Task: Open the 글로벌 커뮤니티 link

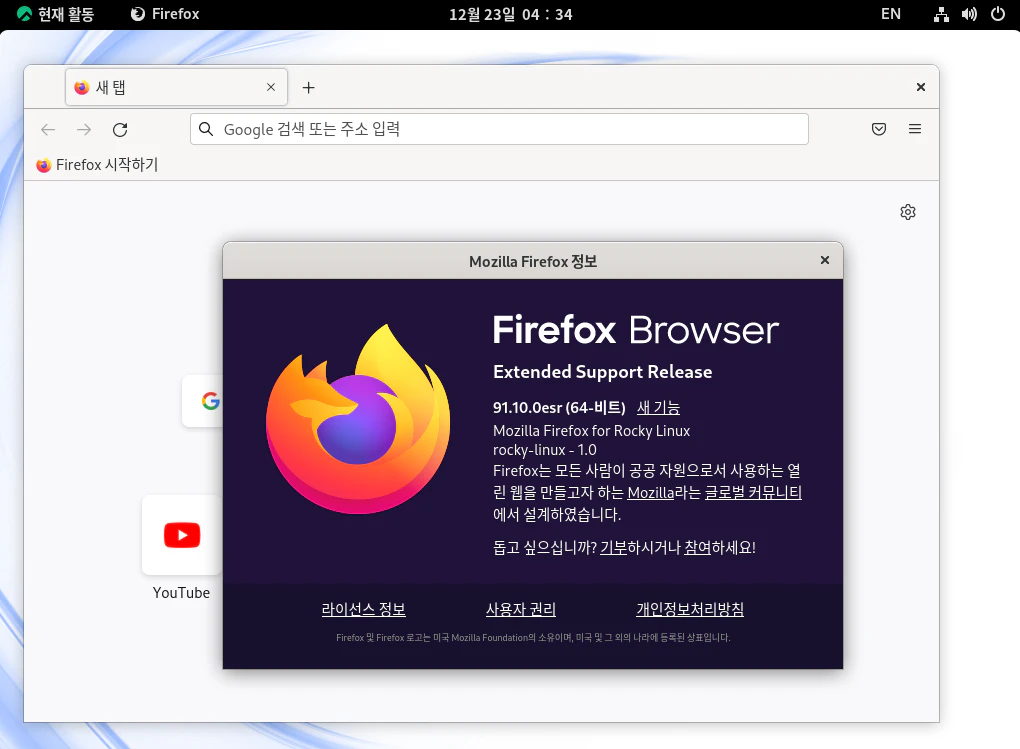Action: [x=753, y=493]
